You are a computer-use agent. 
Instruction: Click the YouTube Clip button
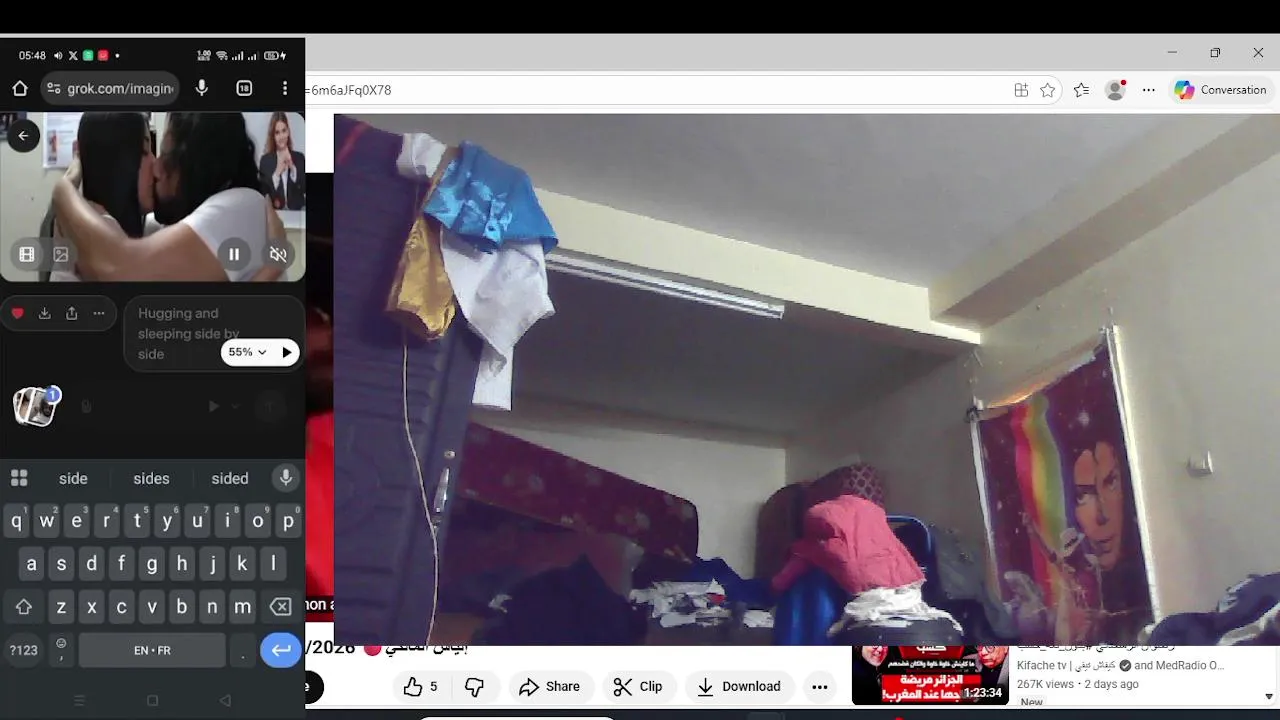click(x=638, y=686)
